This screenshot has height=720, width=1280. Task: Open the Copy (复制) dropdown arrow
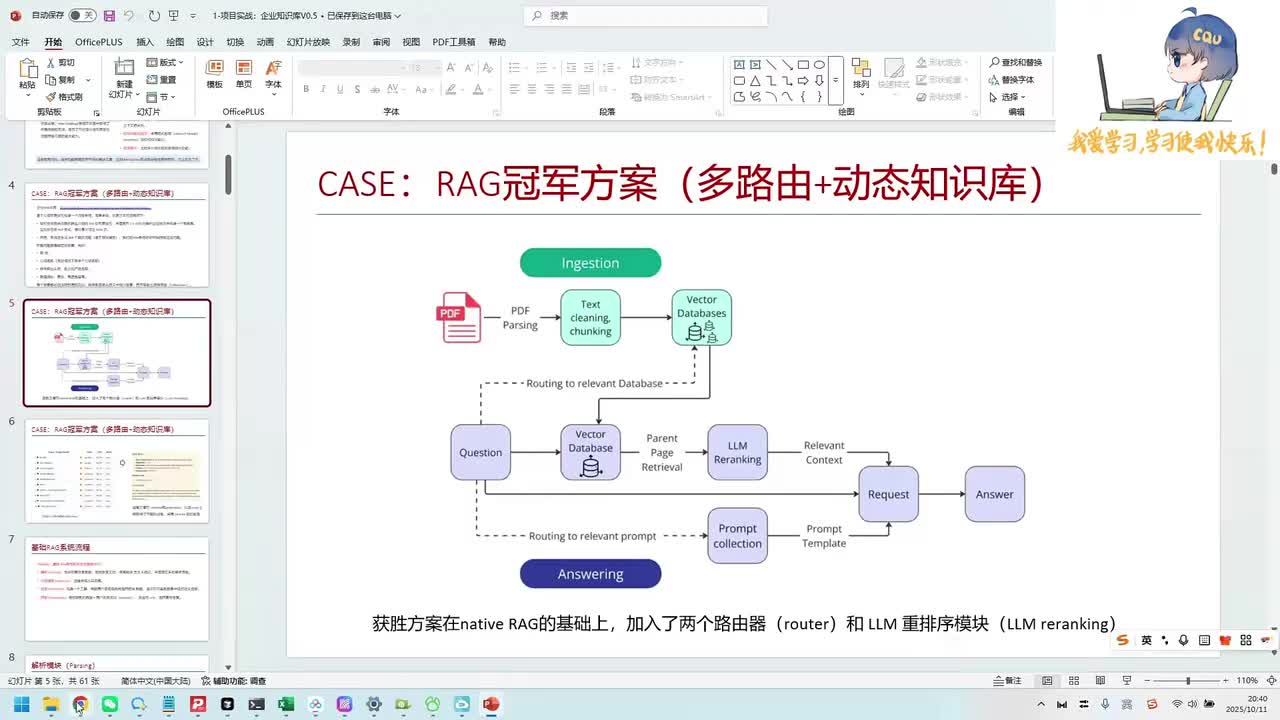click(x=88, y=80)
